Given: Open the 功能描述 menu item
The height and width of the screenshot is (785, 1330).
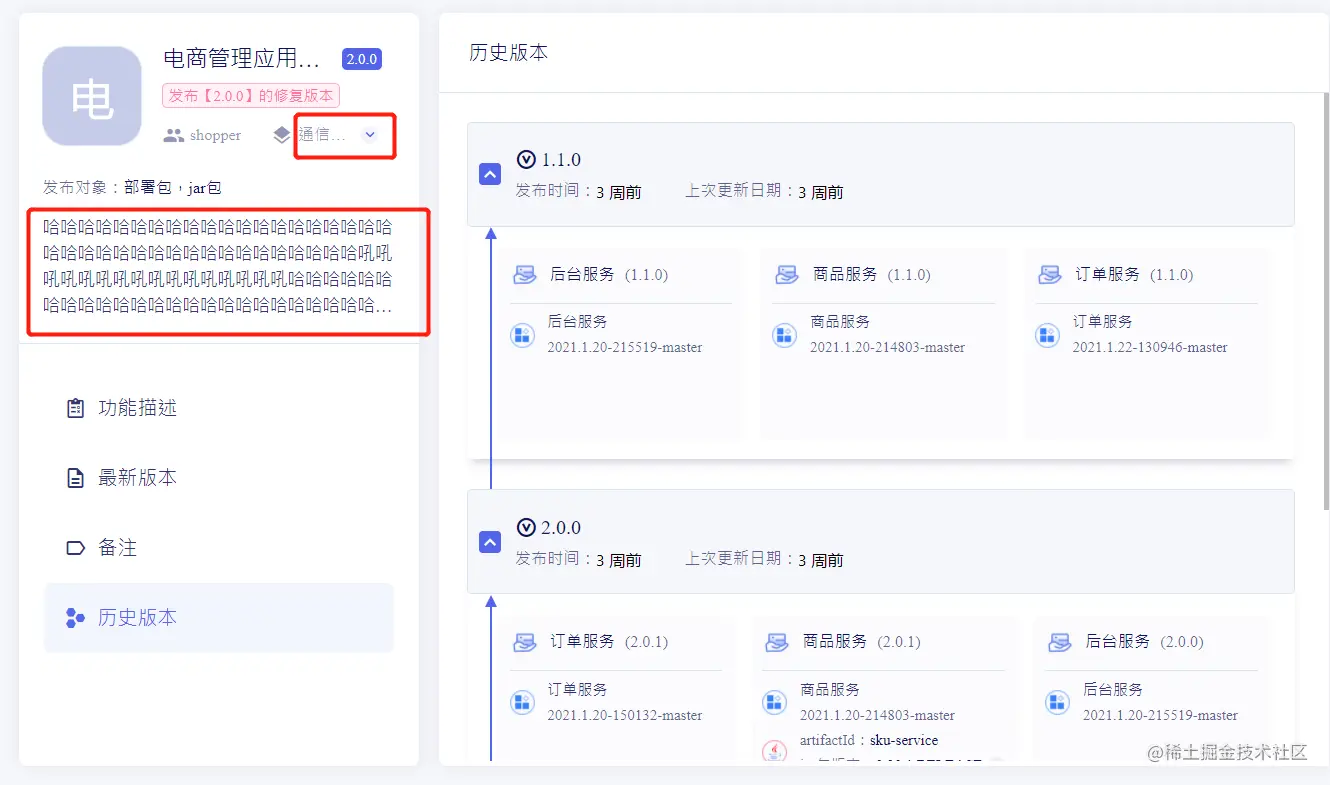Looking at the screenshot, I should pyautogui.click(x=219, y=408).
